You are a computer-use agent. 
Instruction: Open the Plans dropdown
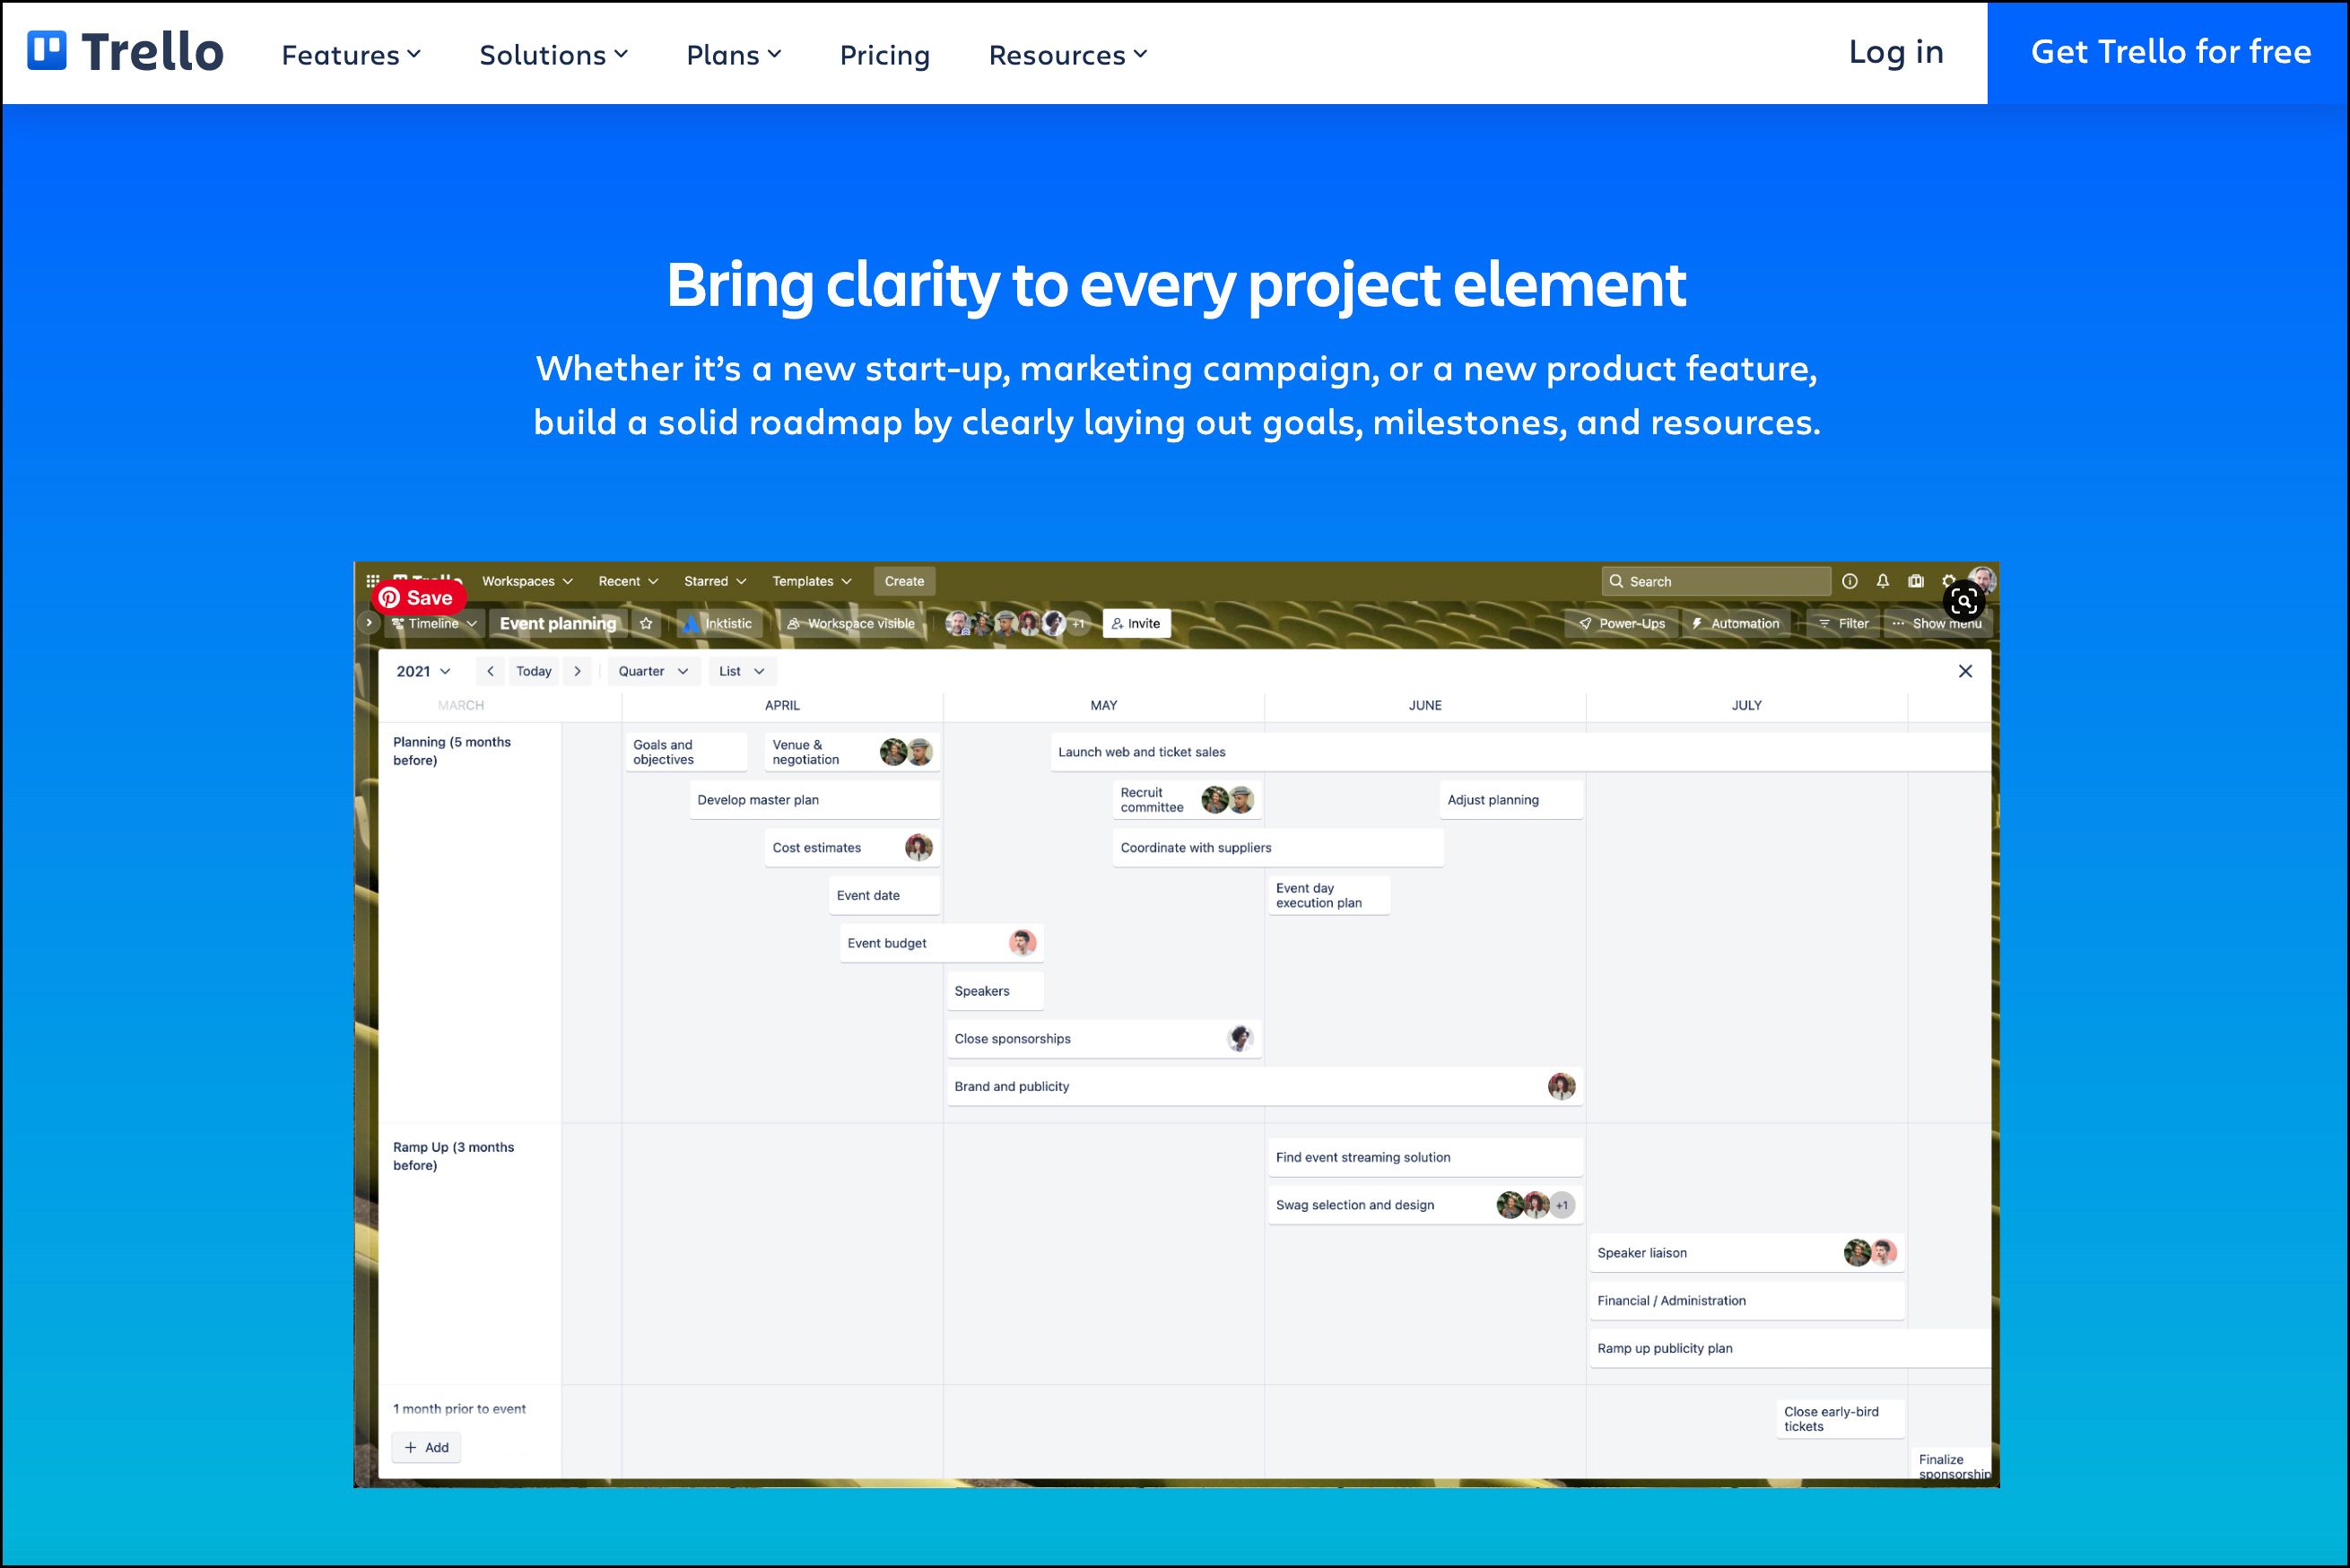(734, 55)
